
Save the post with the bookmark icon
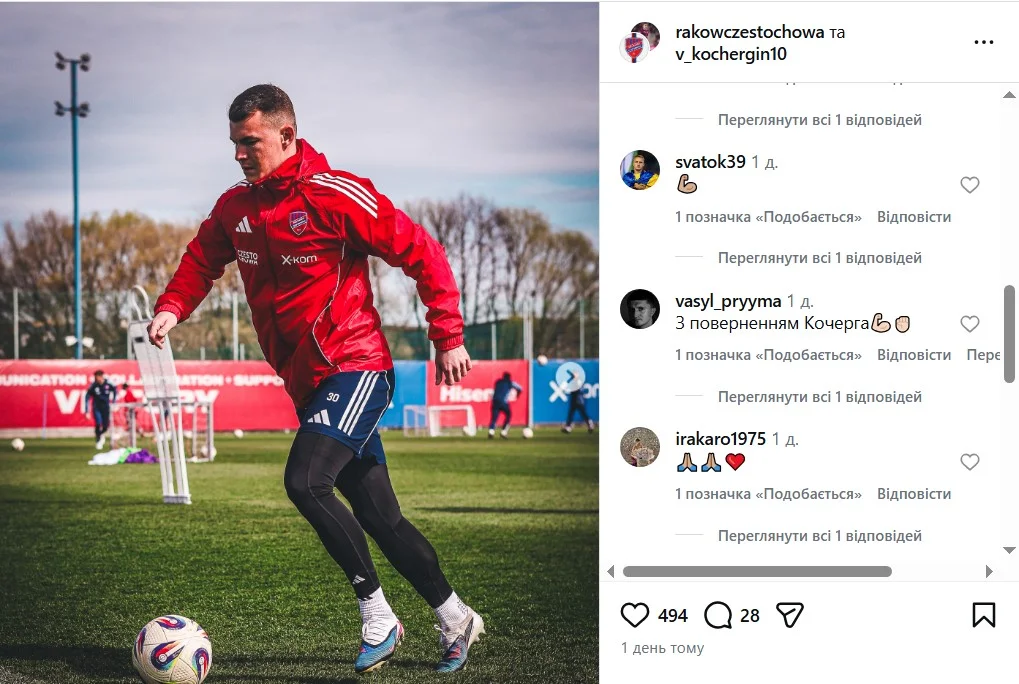coord(983,614)
